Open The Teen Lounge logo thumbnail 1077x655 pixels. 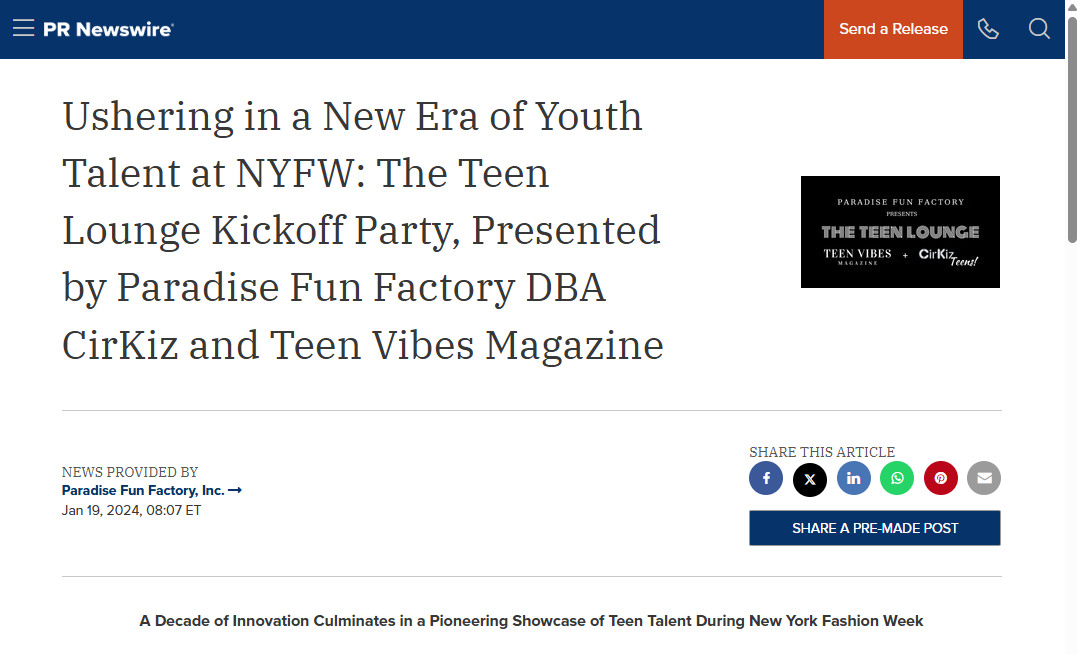tap(900, 232)
